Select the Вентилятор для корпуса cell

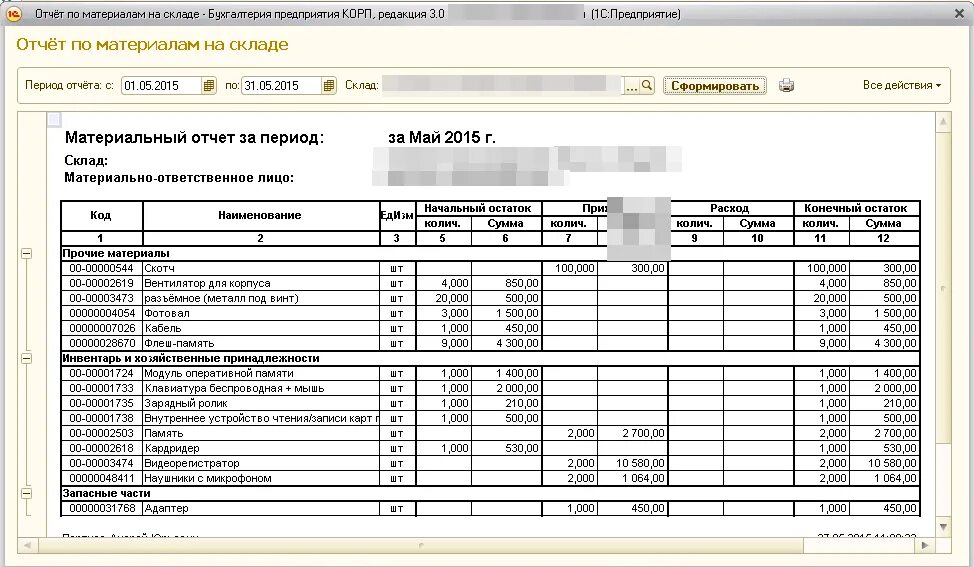click(x=261, y=283)
